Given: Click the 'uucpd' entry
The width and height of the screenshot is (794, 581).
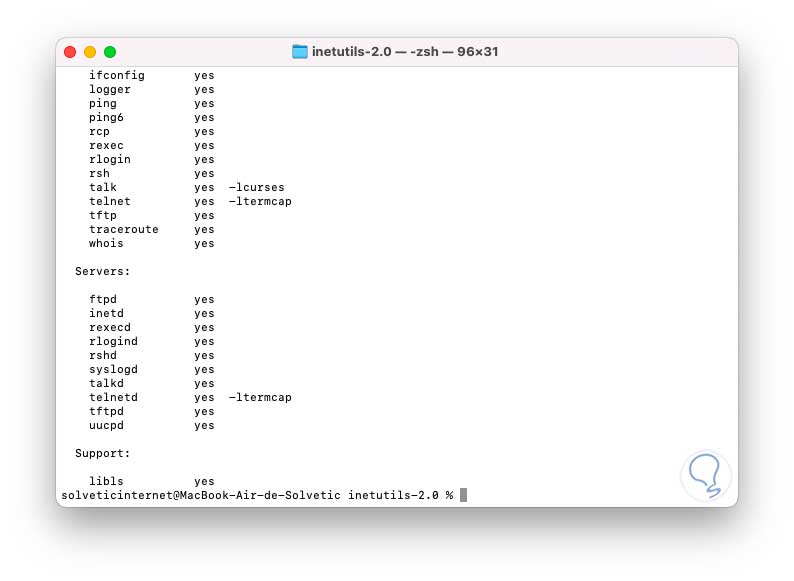Looking at the screenshot, I should click(106, 425).
